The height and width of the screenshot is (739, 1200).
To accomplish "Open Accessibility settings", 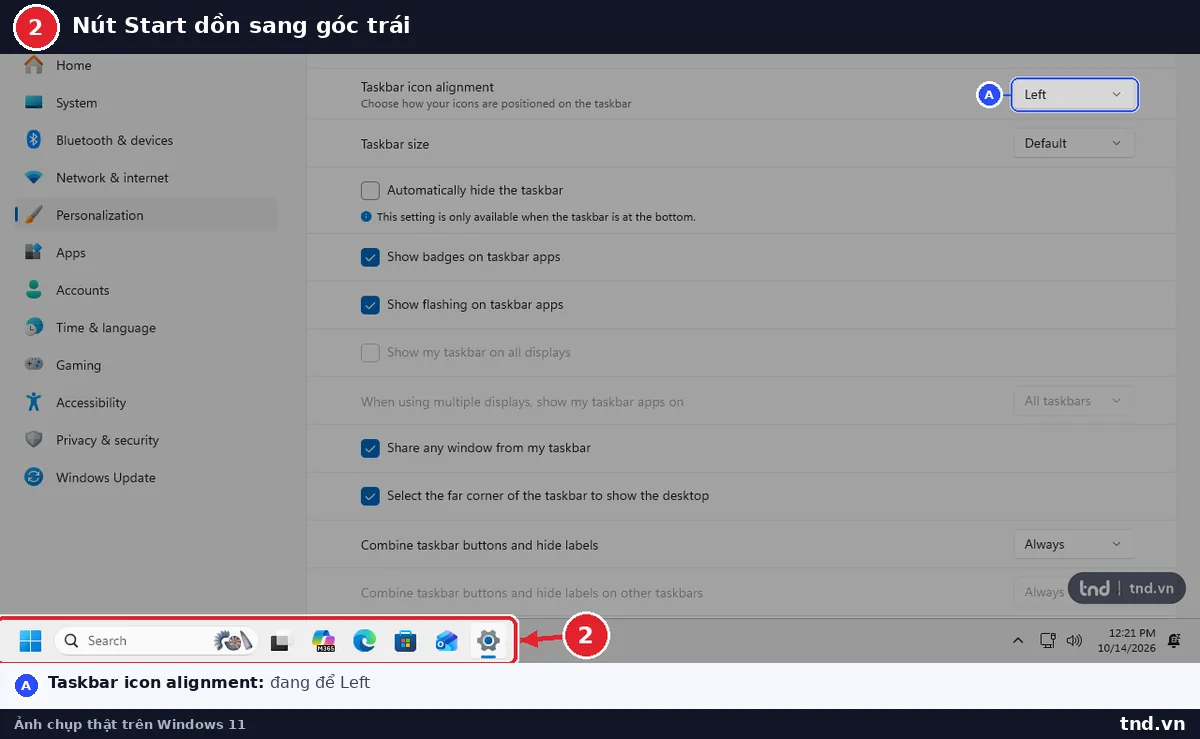I will (146, 403).
